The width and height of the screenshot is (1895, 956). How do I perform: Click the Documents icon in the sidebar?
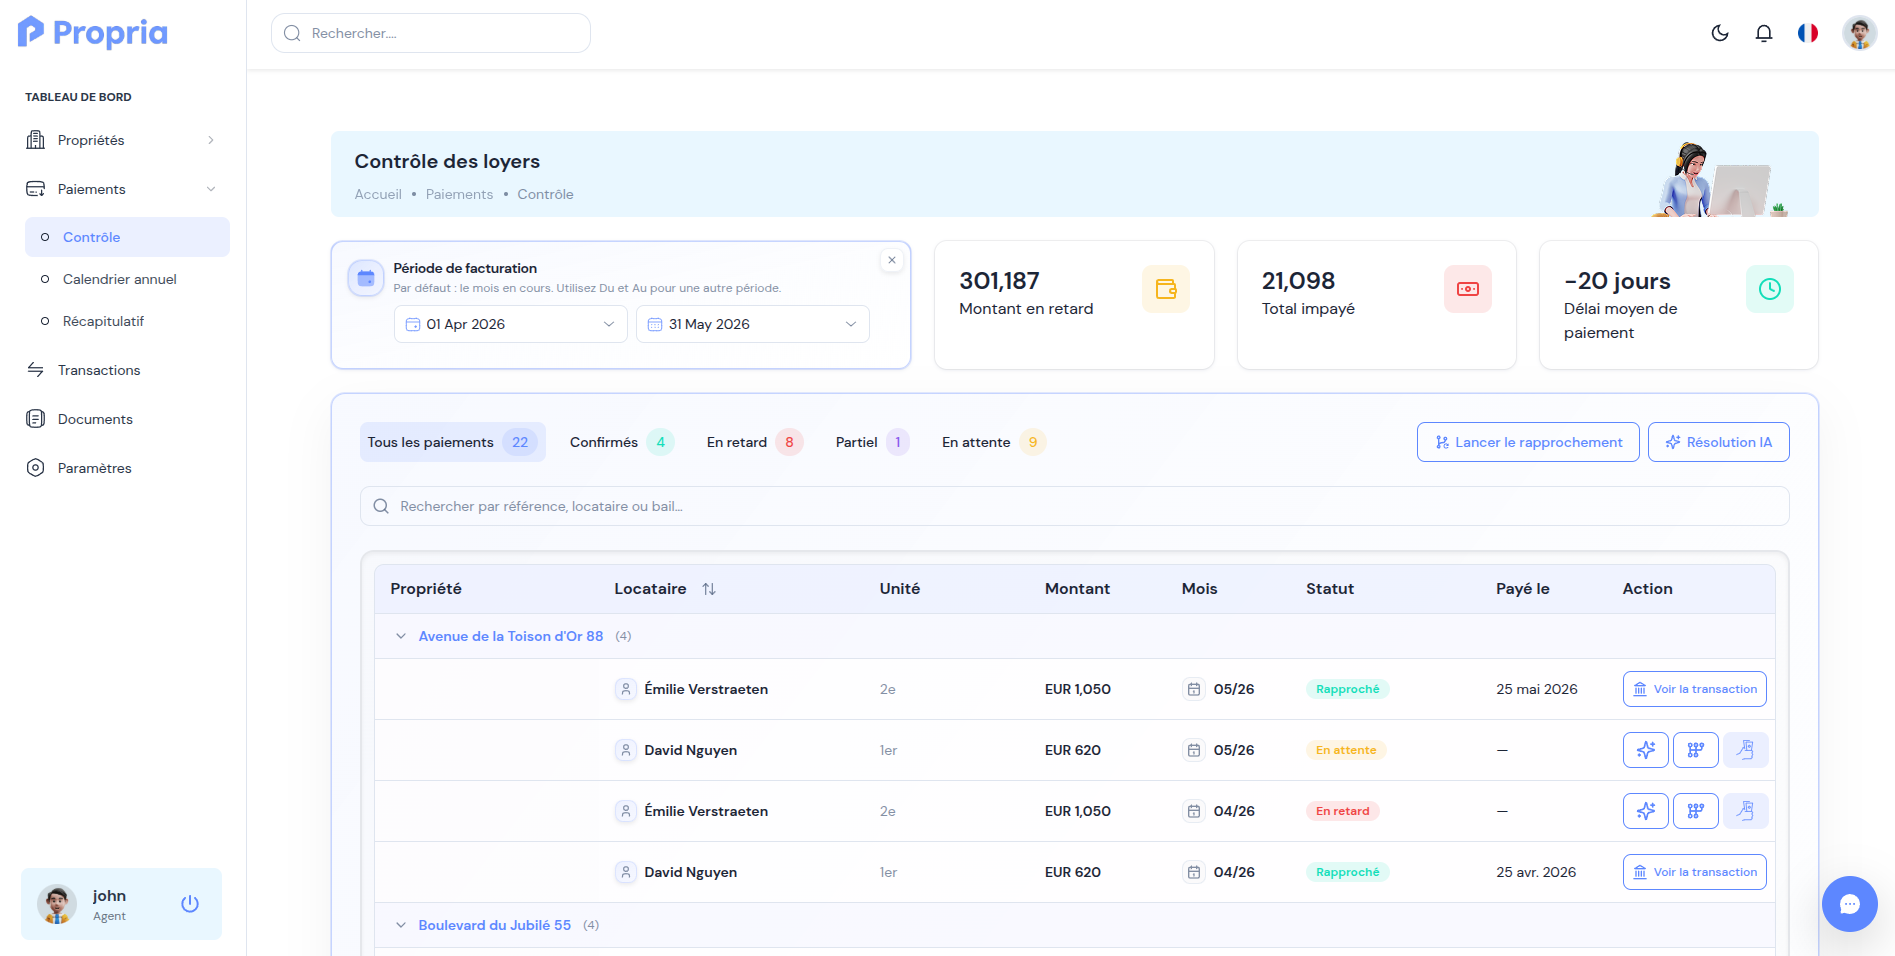(x=36, y=419)
